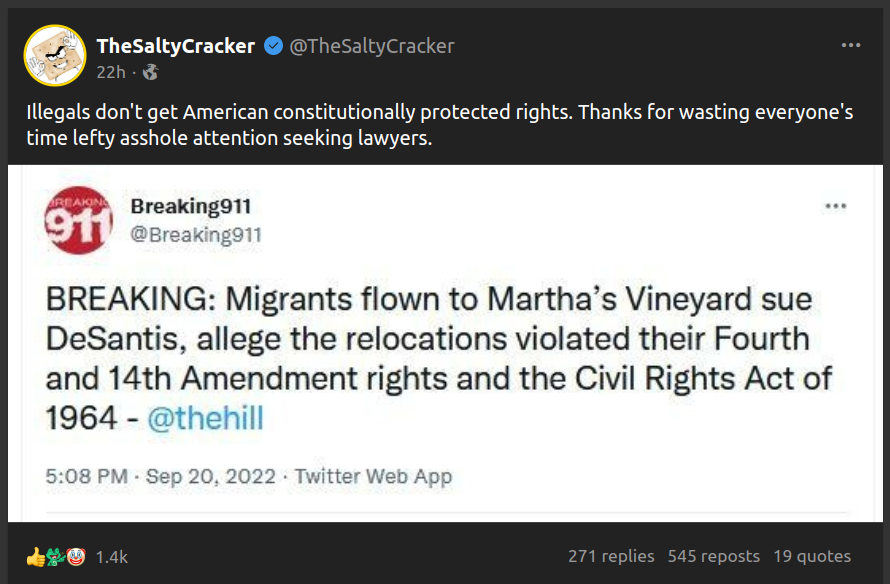
Task: Open the post's more options menu
Action: pyautogui.click(x=850, y=46)
